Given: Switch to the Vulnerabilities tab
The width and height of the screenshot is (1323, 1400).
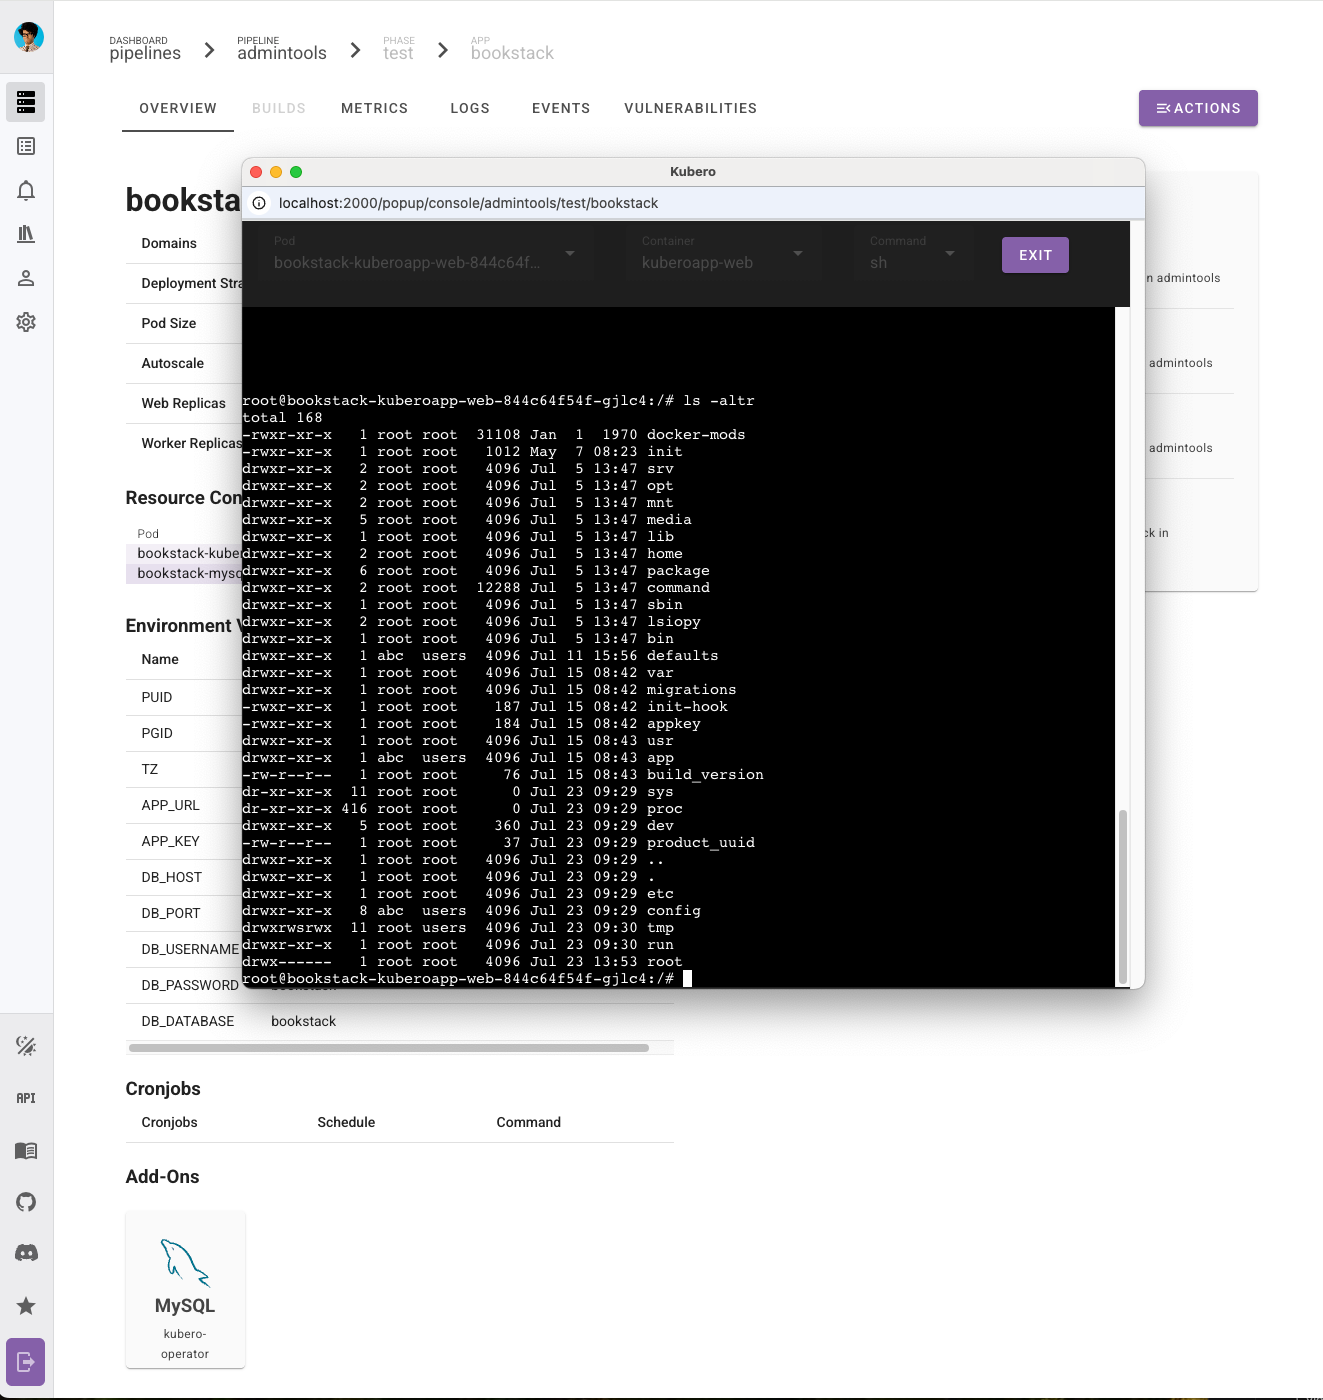Looking at the screenshot, I should 690,108.
